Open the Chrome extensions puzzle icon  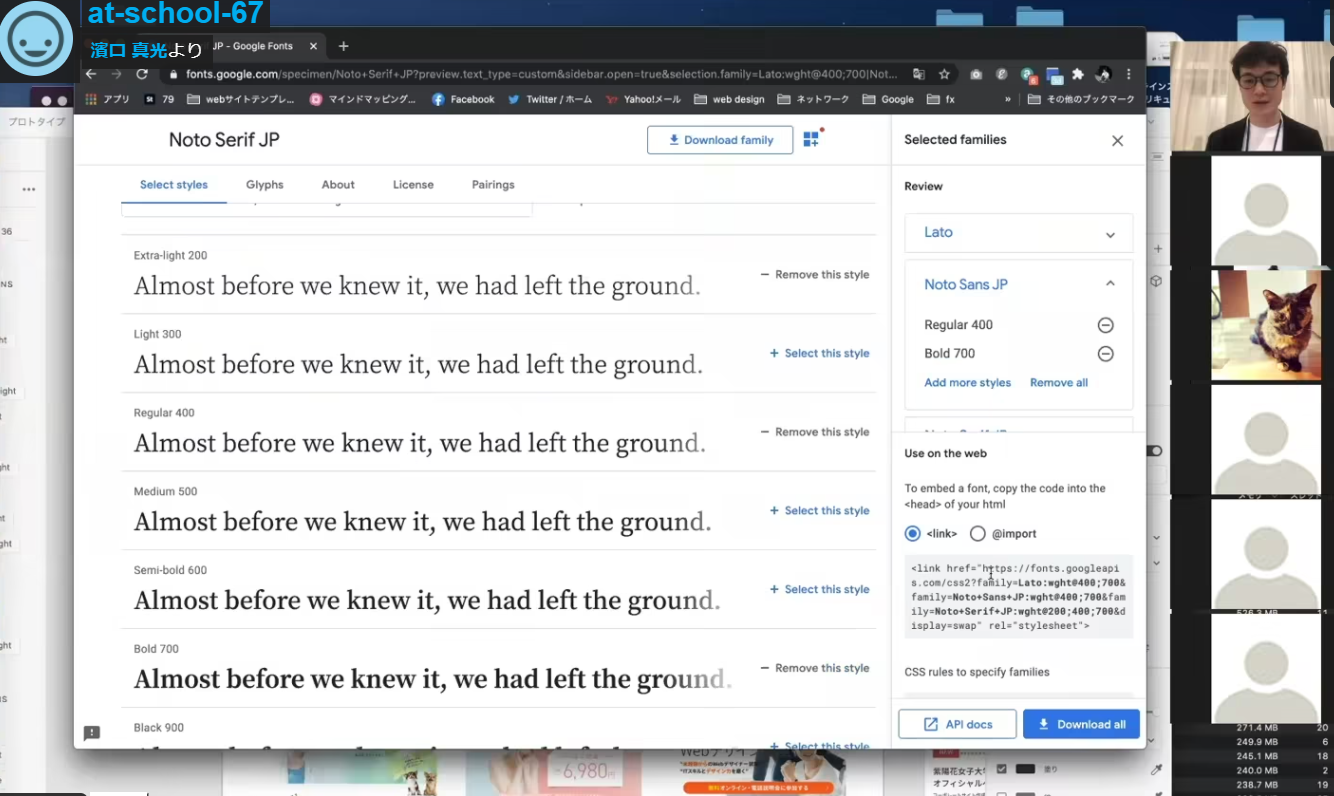pyautogui.click(x=1077, y=74)
